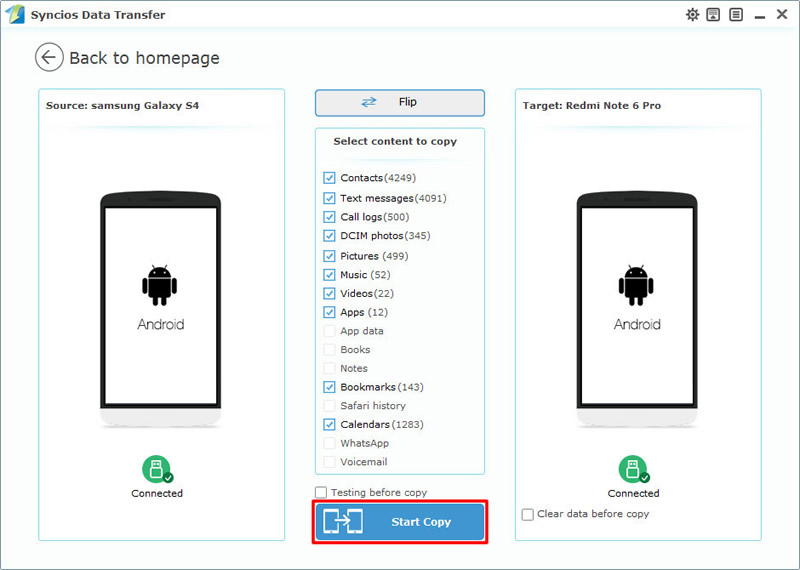The width and height of the screenshot is (800, 570).
Task: Uncheck the Calendars checkbox
Action: (x=329, y=425)
